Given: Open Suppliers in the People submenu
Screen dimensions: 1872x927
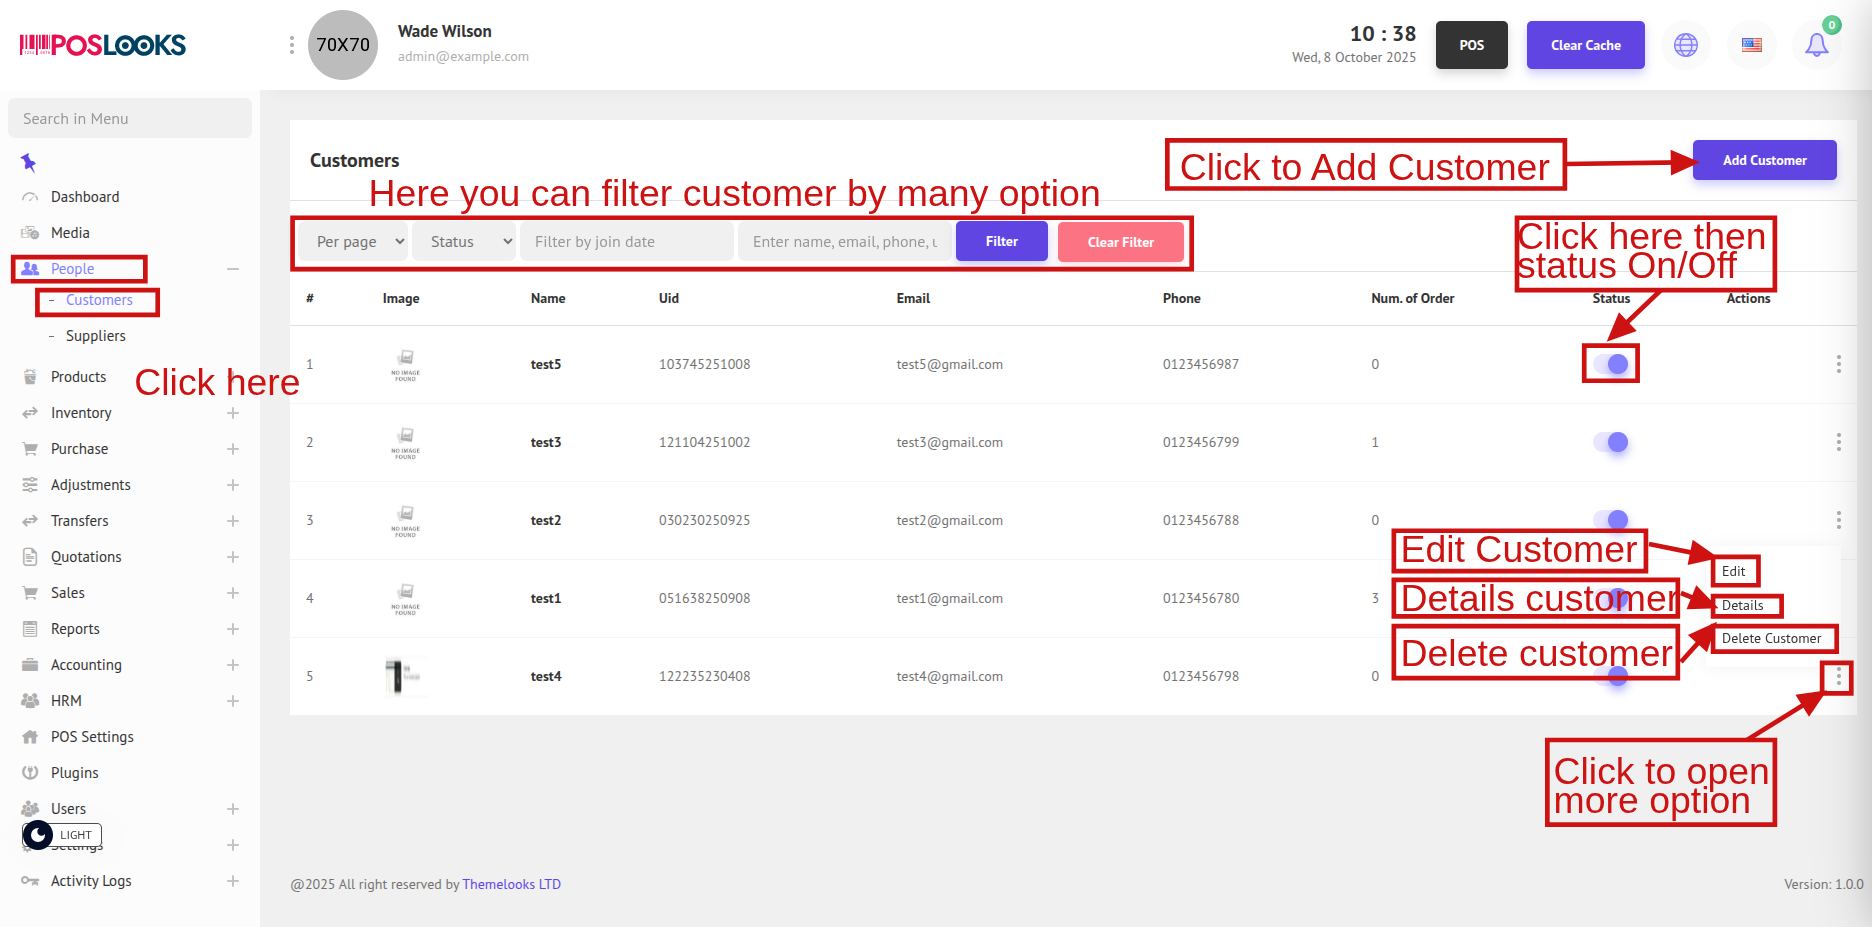Looking at the screenshot, I should (96, 336).
